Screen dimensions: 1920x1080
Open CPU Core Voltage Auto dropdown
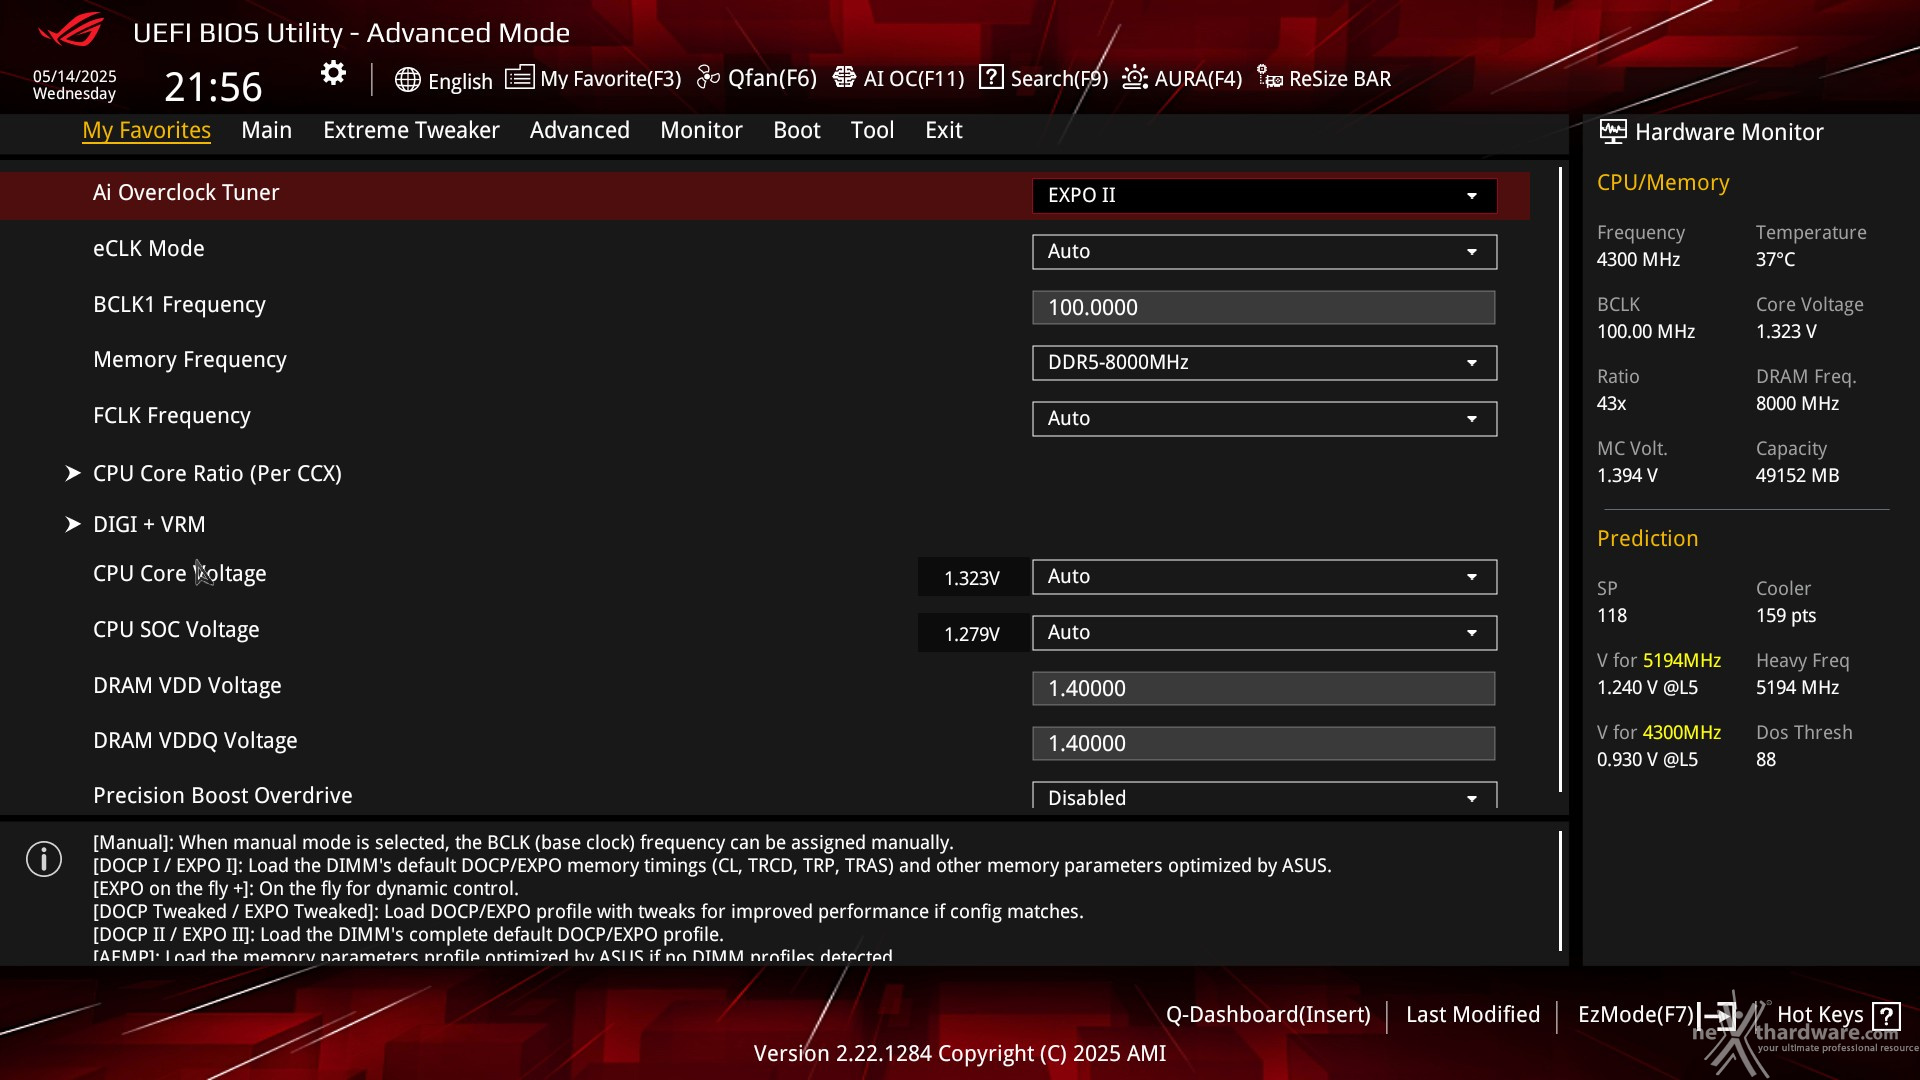pyautogui.click(x=1264, y=577)
